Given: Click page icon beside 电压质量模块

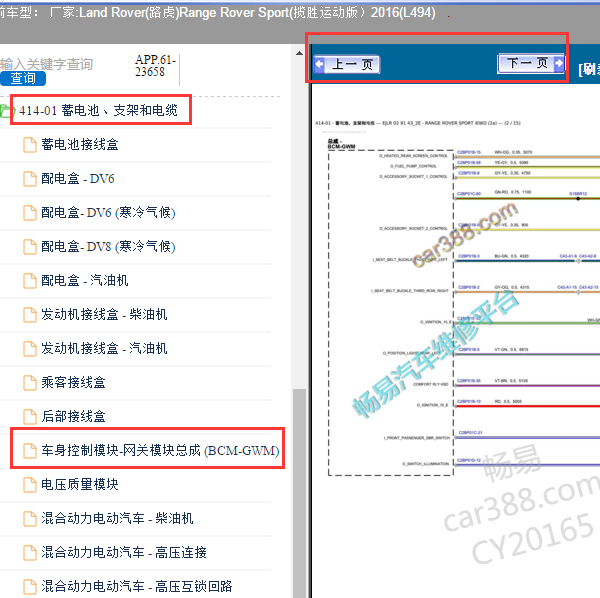Looking at the screenshot, I should [30, 485].
